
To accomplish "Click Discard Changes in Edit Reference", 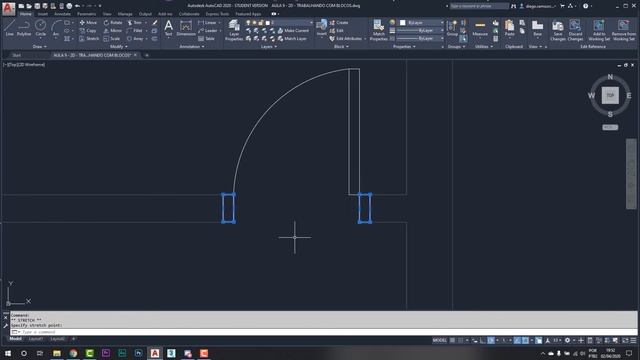I will pos(575,30).
